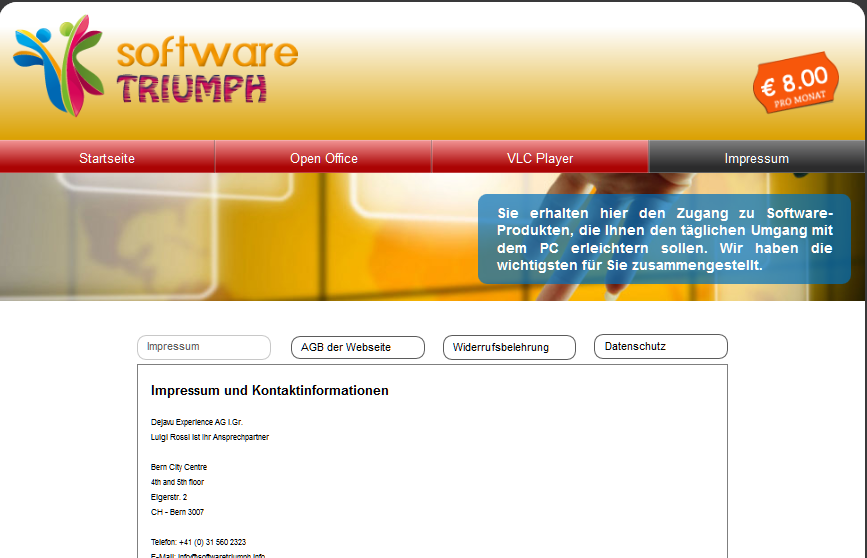Image resolution: width=867 pixels, height=558 pixels.
Task: Click the text Dejavu Experience AG i.Gr.
Action: pyautogui.click(x=197, y=422)
